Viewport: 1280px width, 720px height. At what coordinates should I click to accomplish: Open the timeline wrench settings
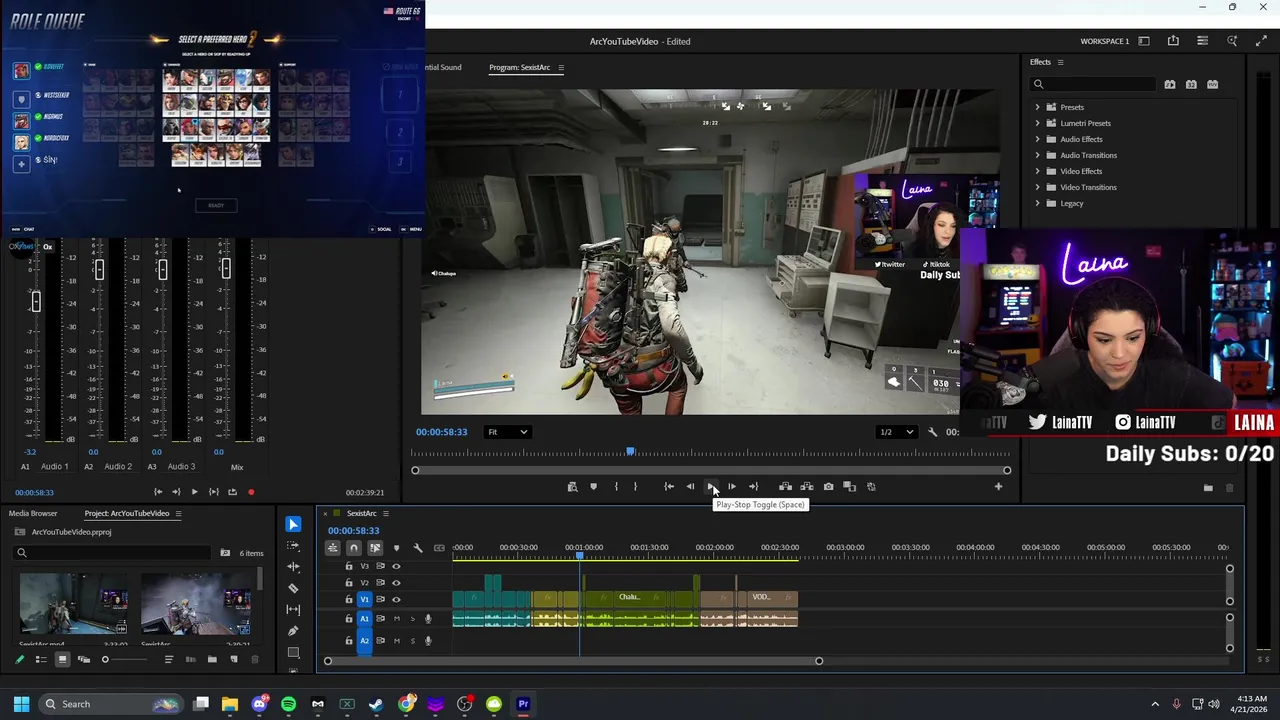pyautogui.click(x=418, y=548)
